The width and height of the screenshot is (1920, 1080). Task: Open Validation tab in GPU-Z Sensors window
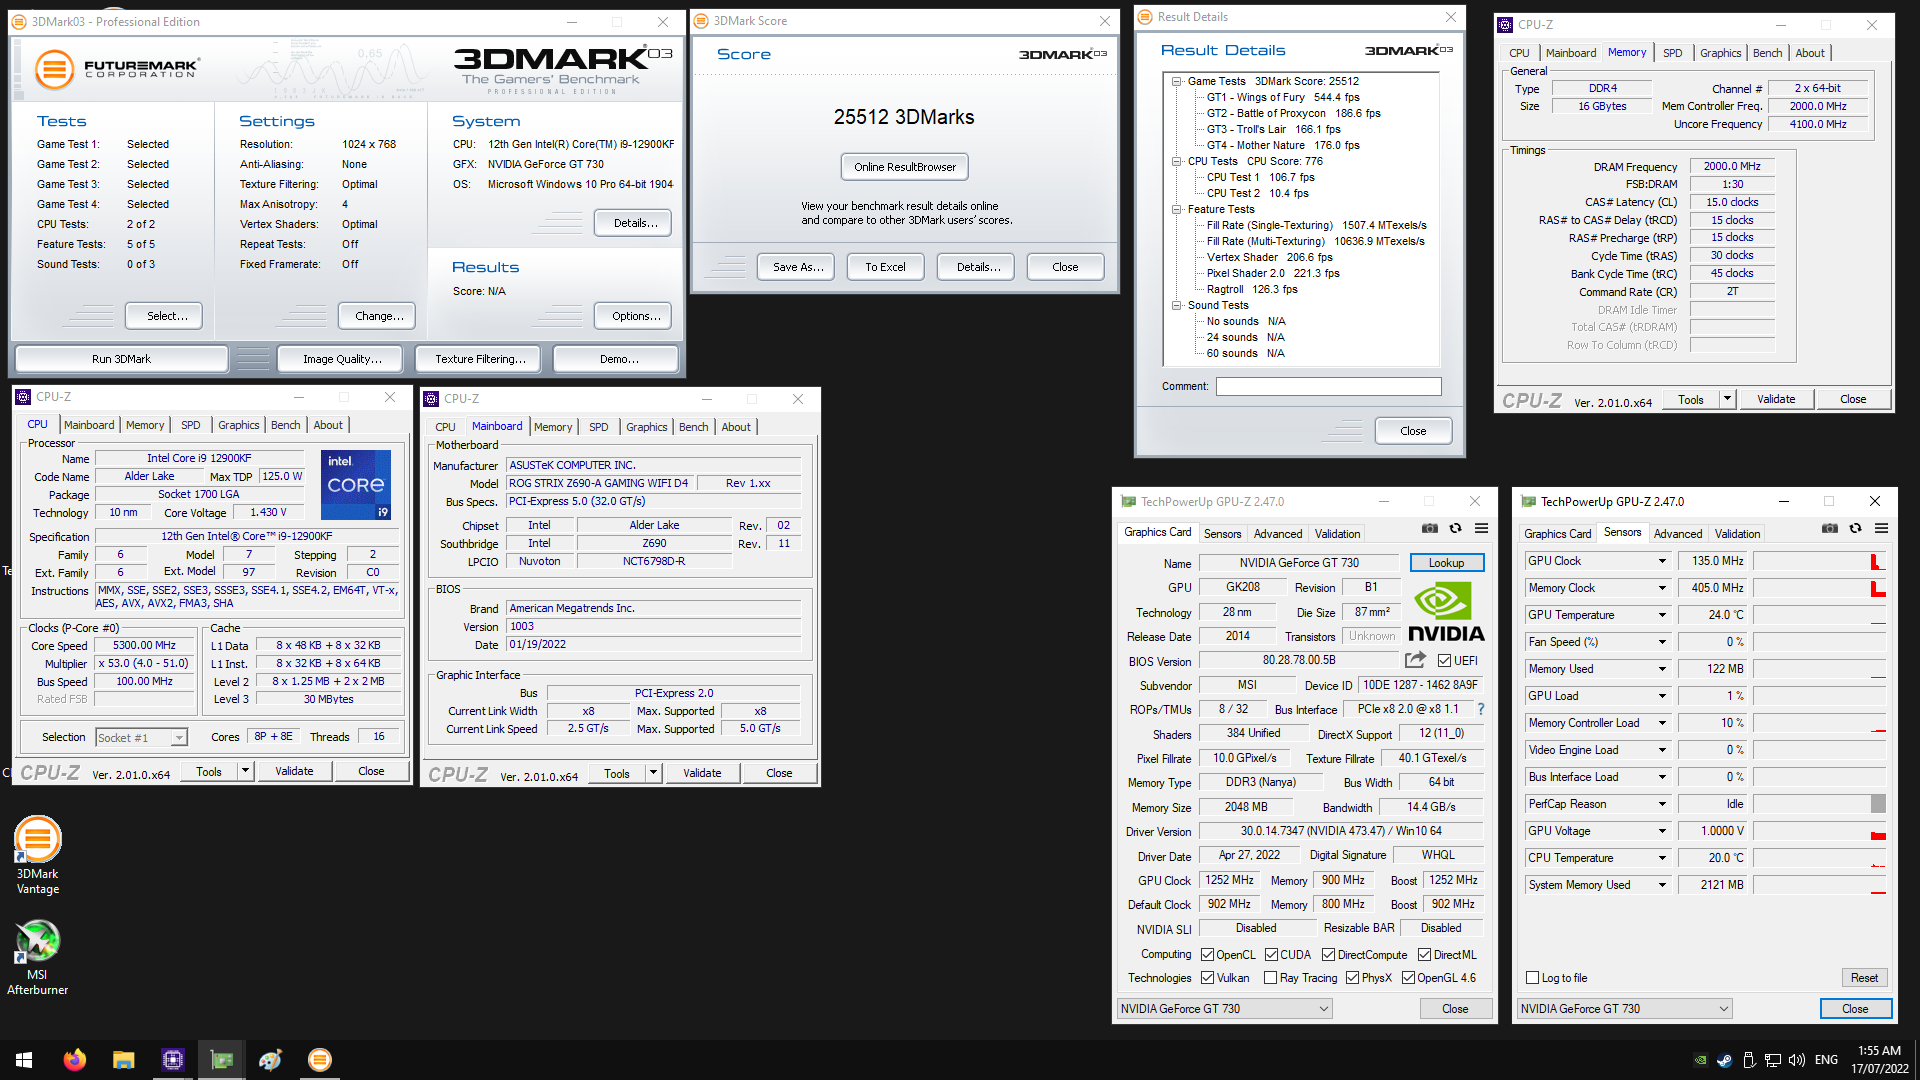(x=1738, y=534)
